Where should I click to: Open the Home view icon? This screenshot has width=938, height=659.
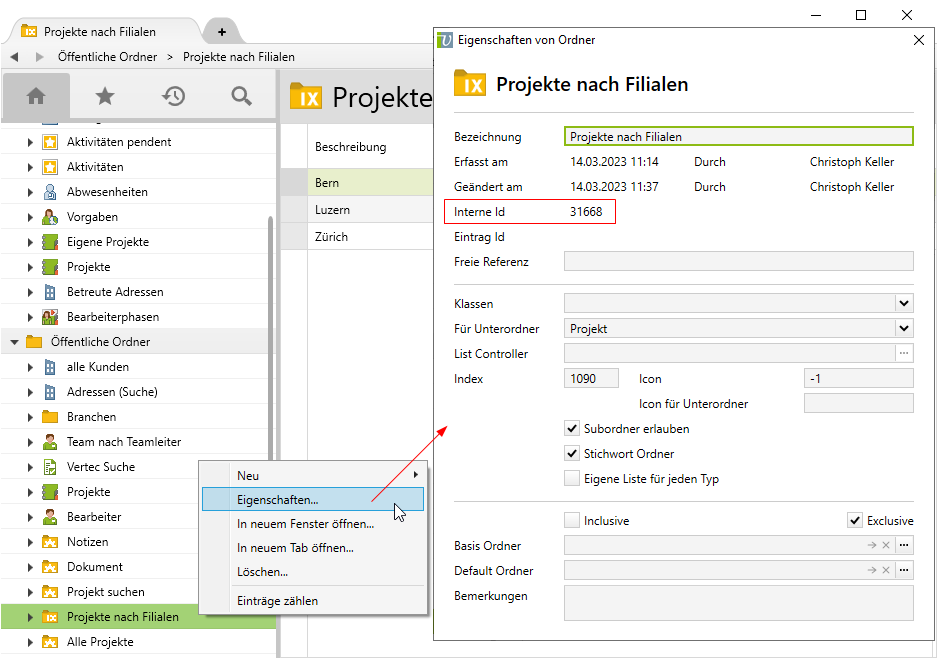[36, 96]
